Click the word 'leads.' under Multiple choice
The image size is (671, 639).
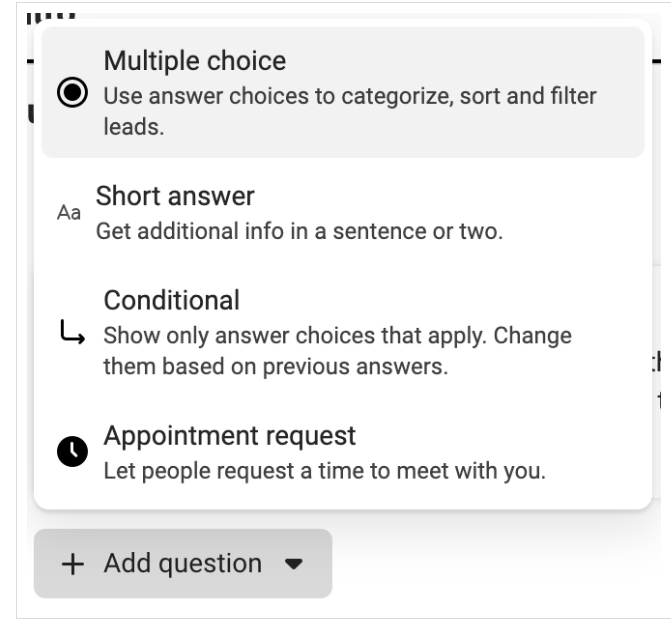(134, 127)
